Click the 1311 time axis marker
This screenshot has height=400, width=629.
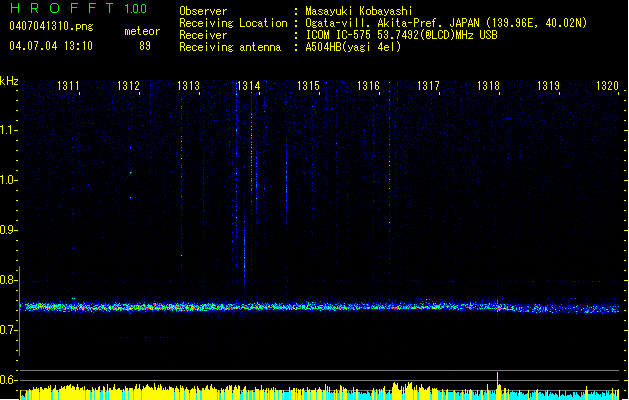(x=68, y=86)
